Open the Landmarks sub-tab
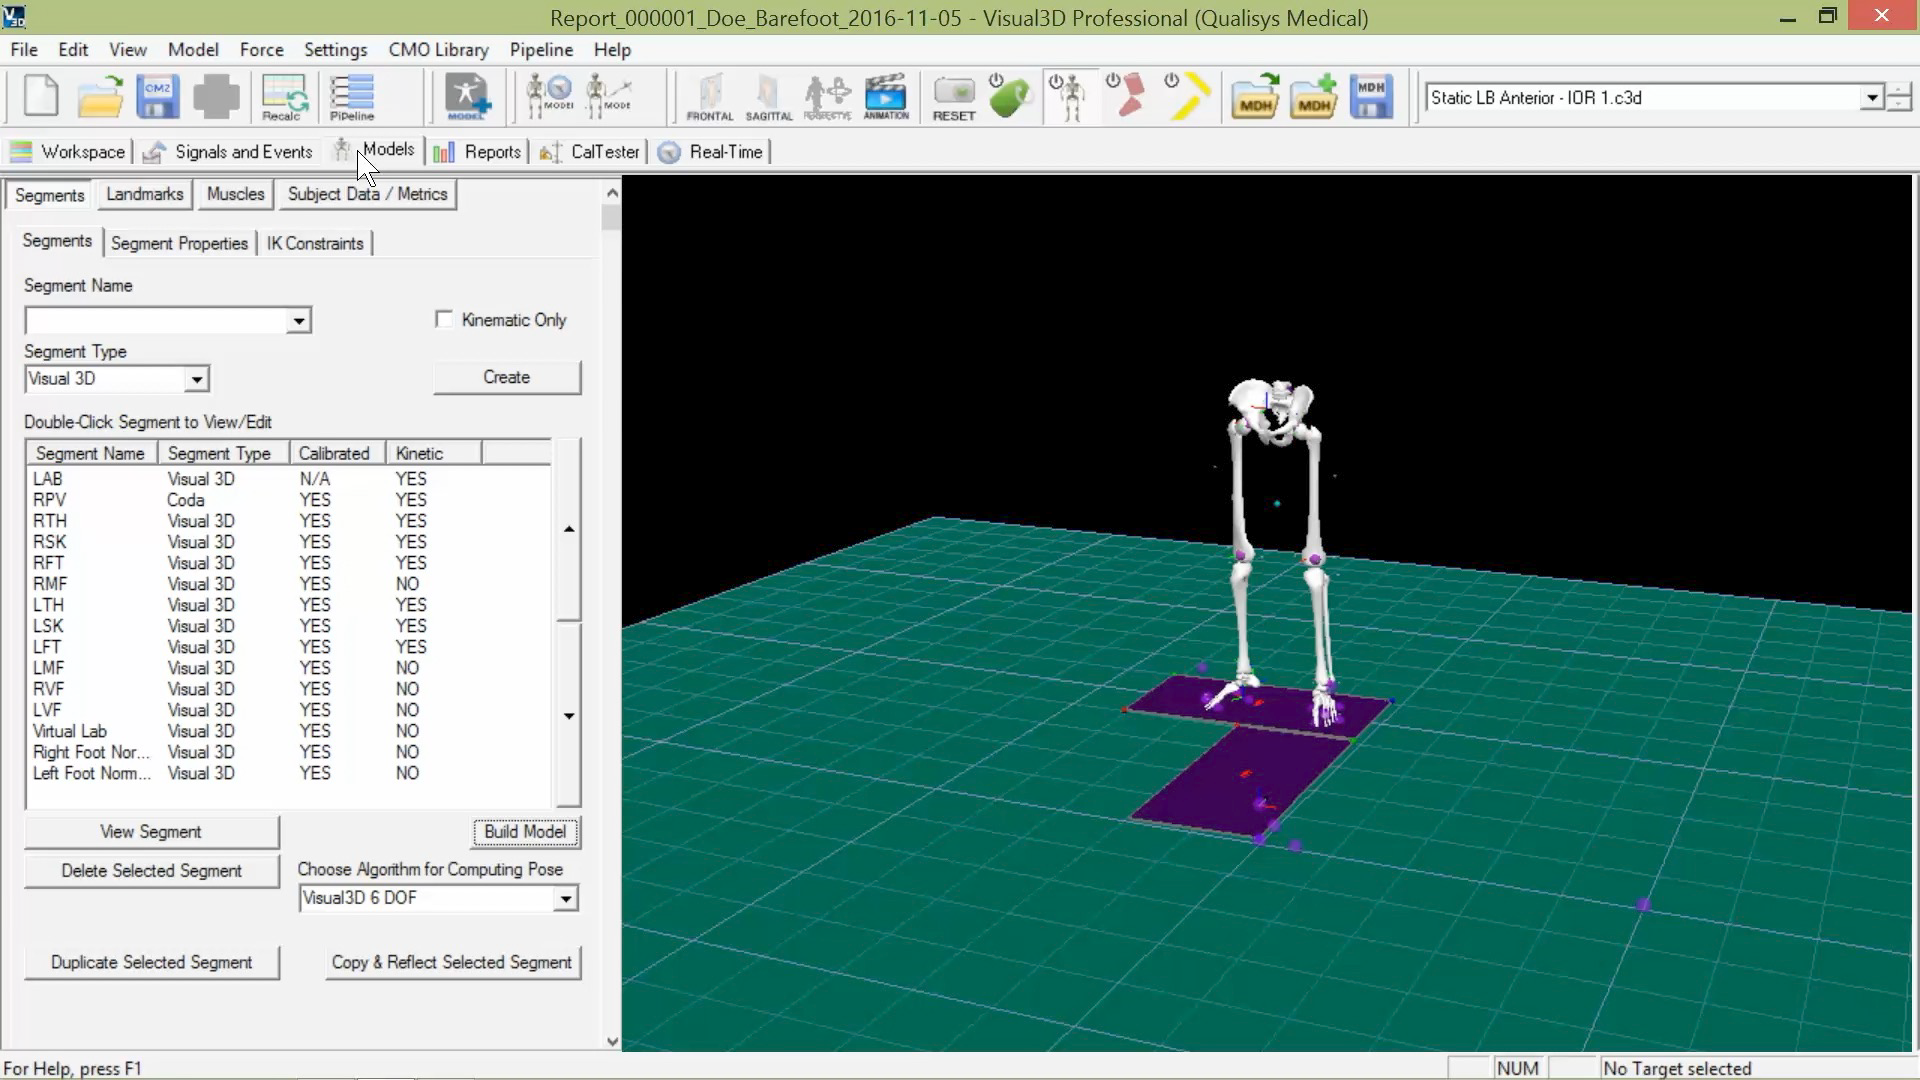The width and height of the screenshot is (1920, 1080). click(x=145, y=194)
